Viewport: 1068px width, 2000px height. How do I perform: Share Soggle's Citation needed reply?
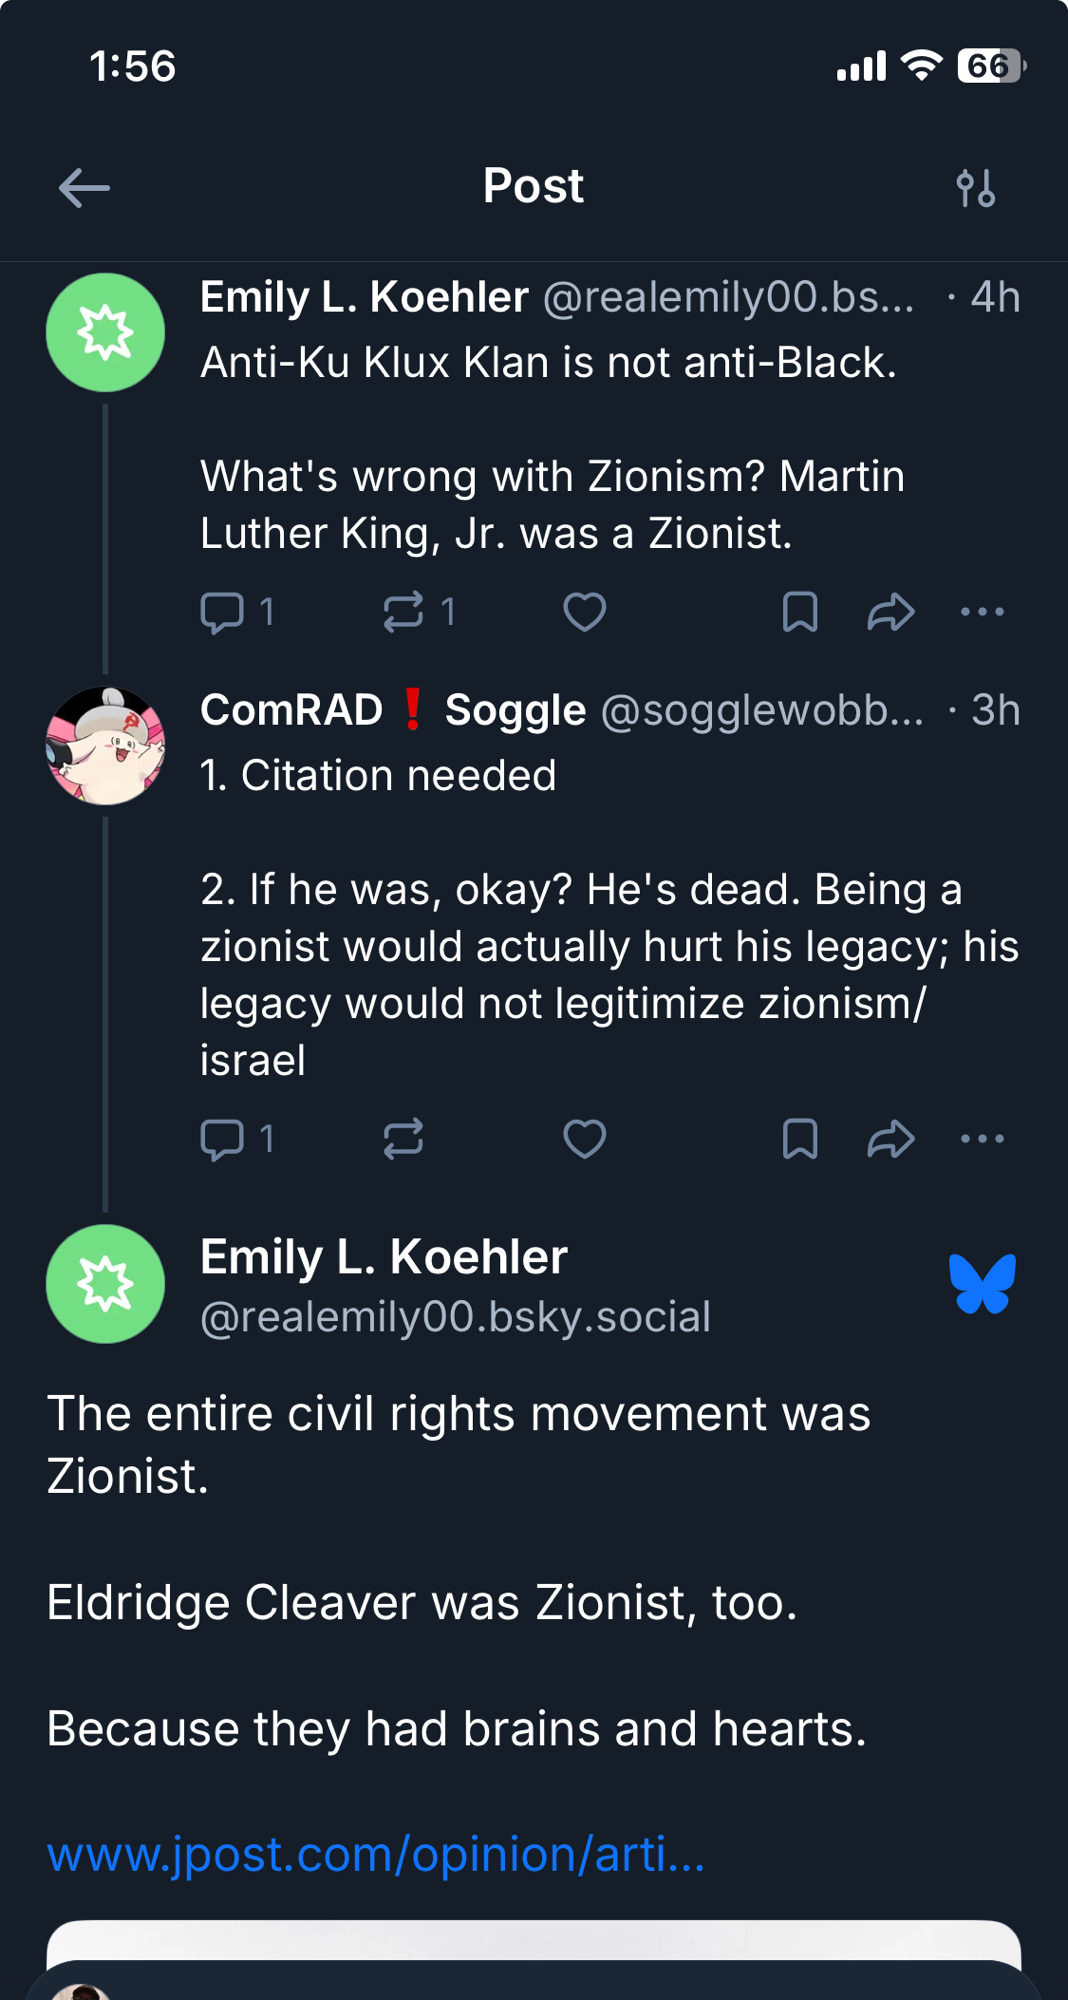(891, 1139)
